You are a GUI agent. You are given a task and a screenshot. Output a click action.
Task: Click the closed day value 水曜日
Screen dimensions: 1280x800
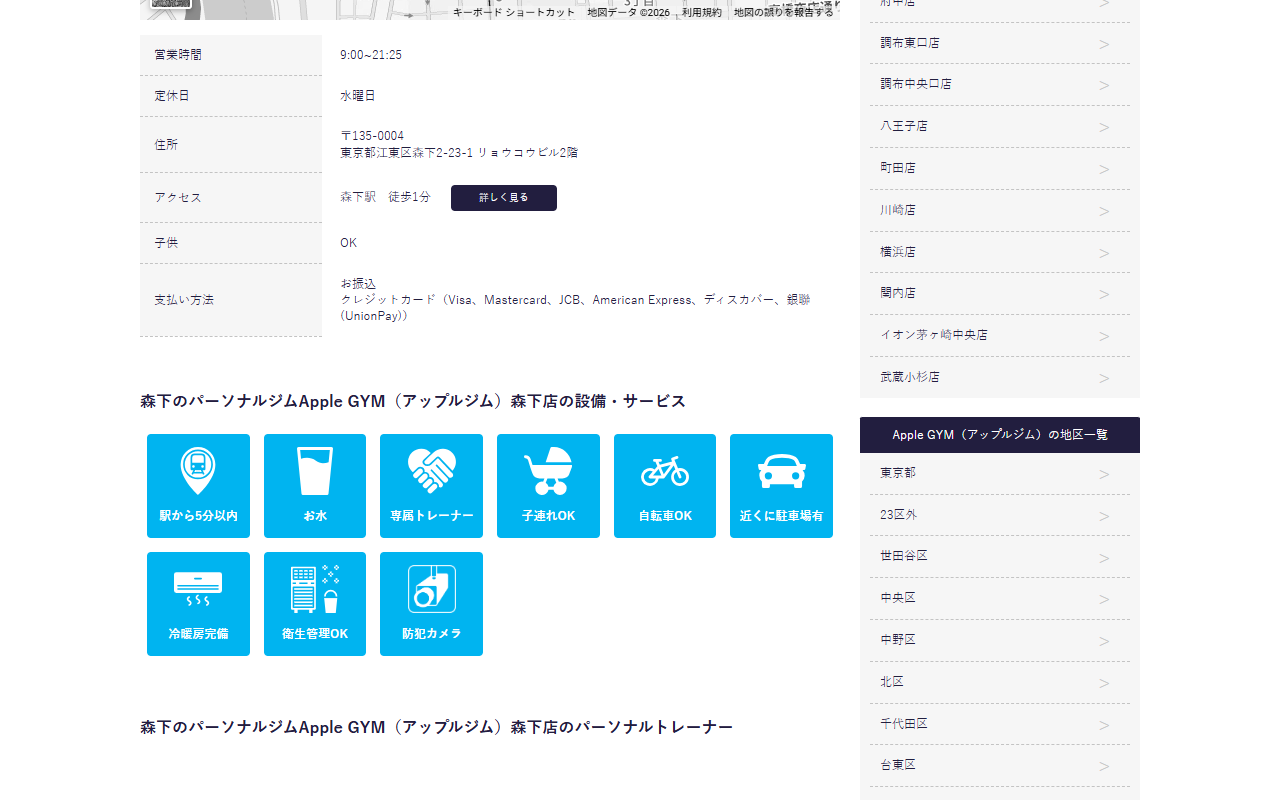[358, 96]
